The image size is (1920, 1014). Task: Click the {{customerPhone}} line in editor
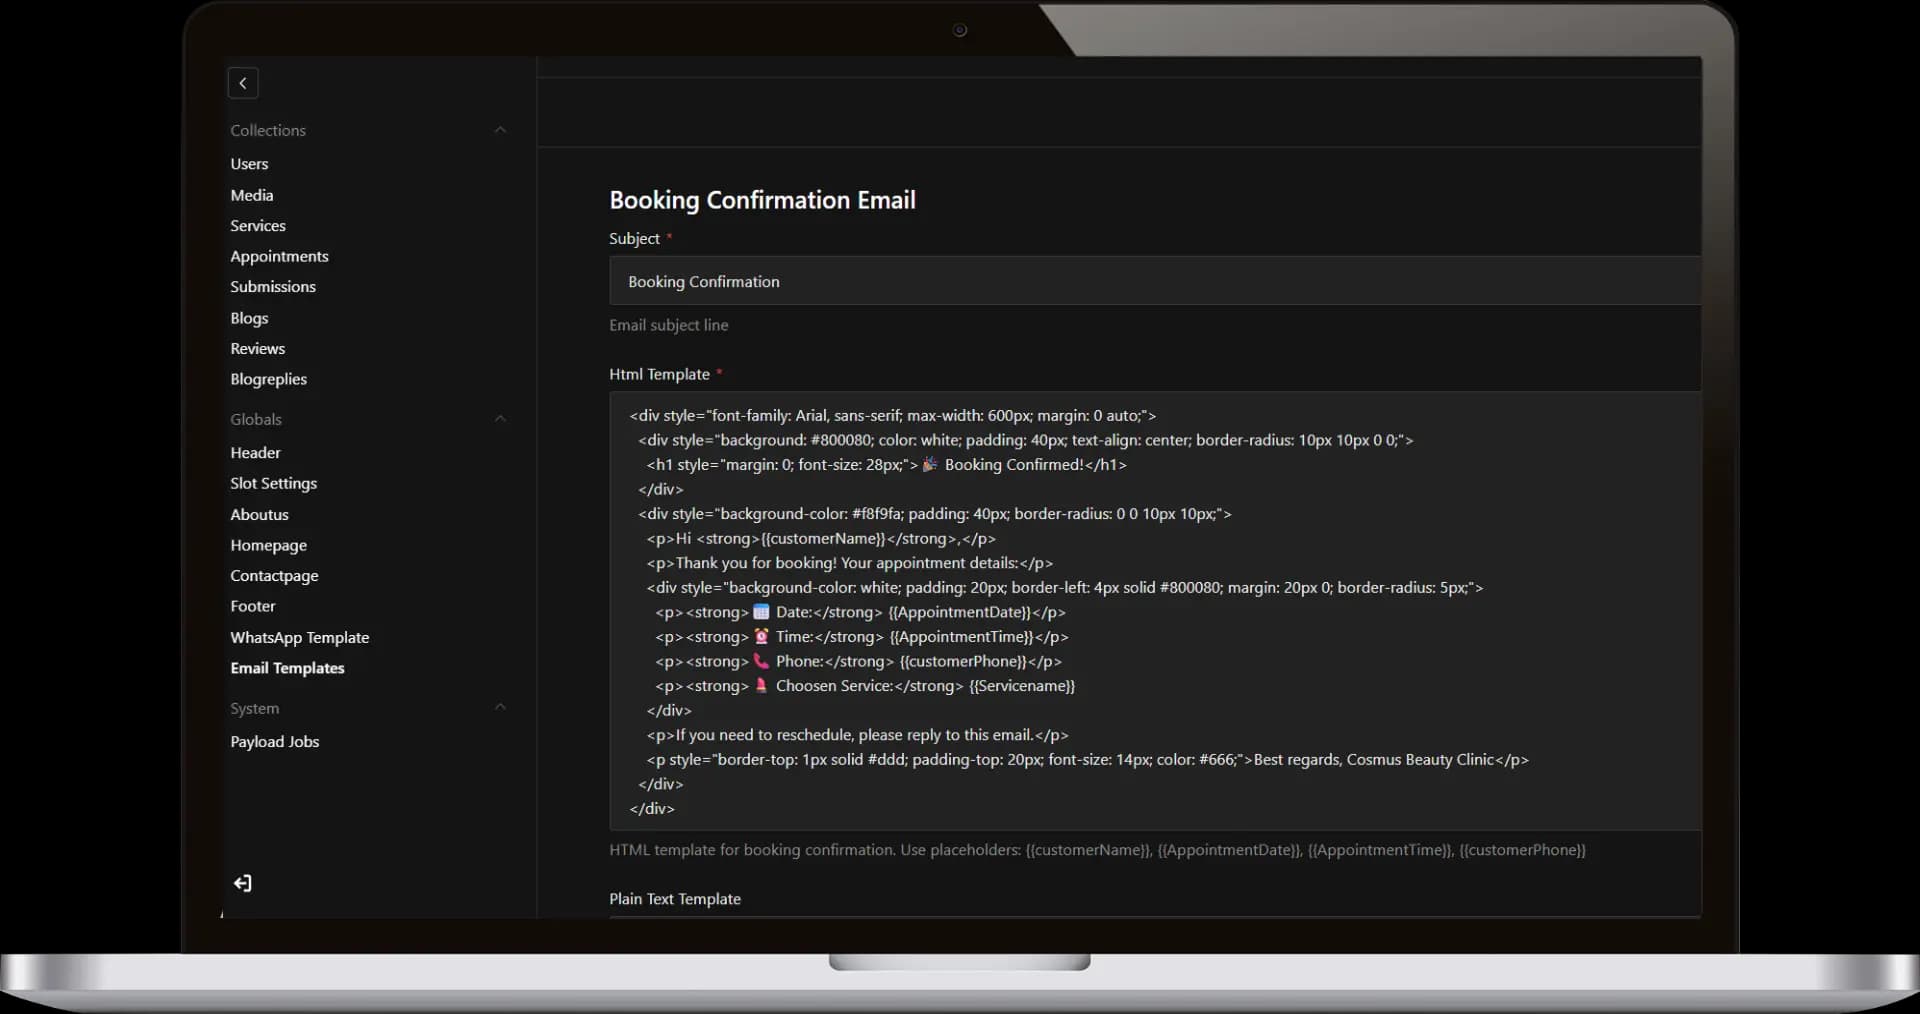pos(858,661)
